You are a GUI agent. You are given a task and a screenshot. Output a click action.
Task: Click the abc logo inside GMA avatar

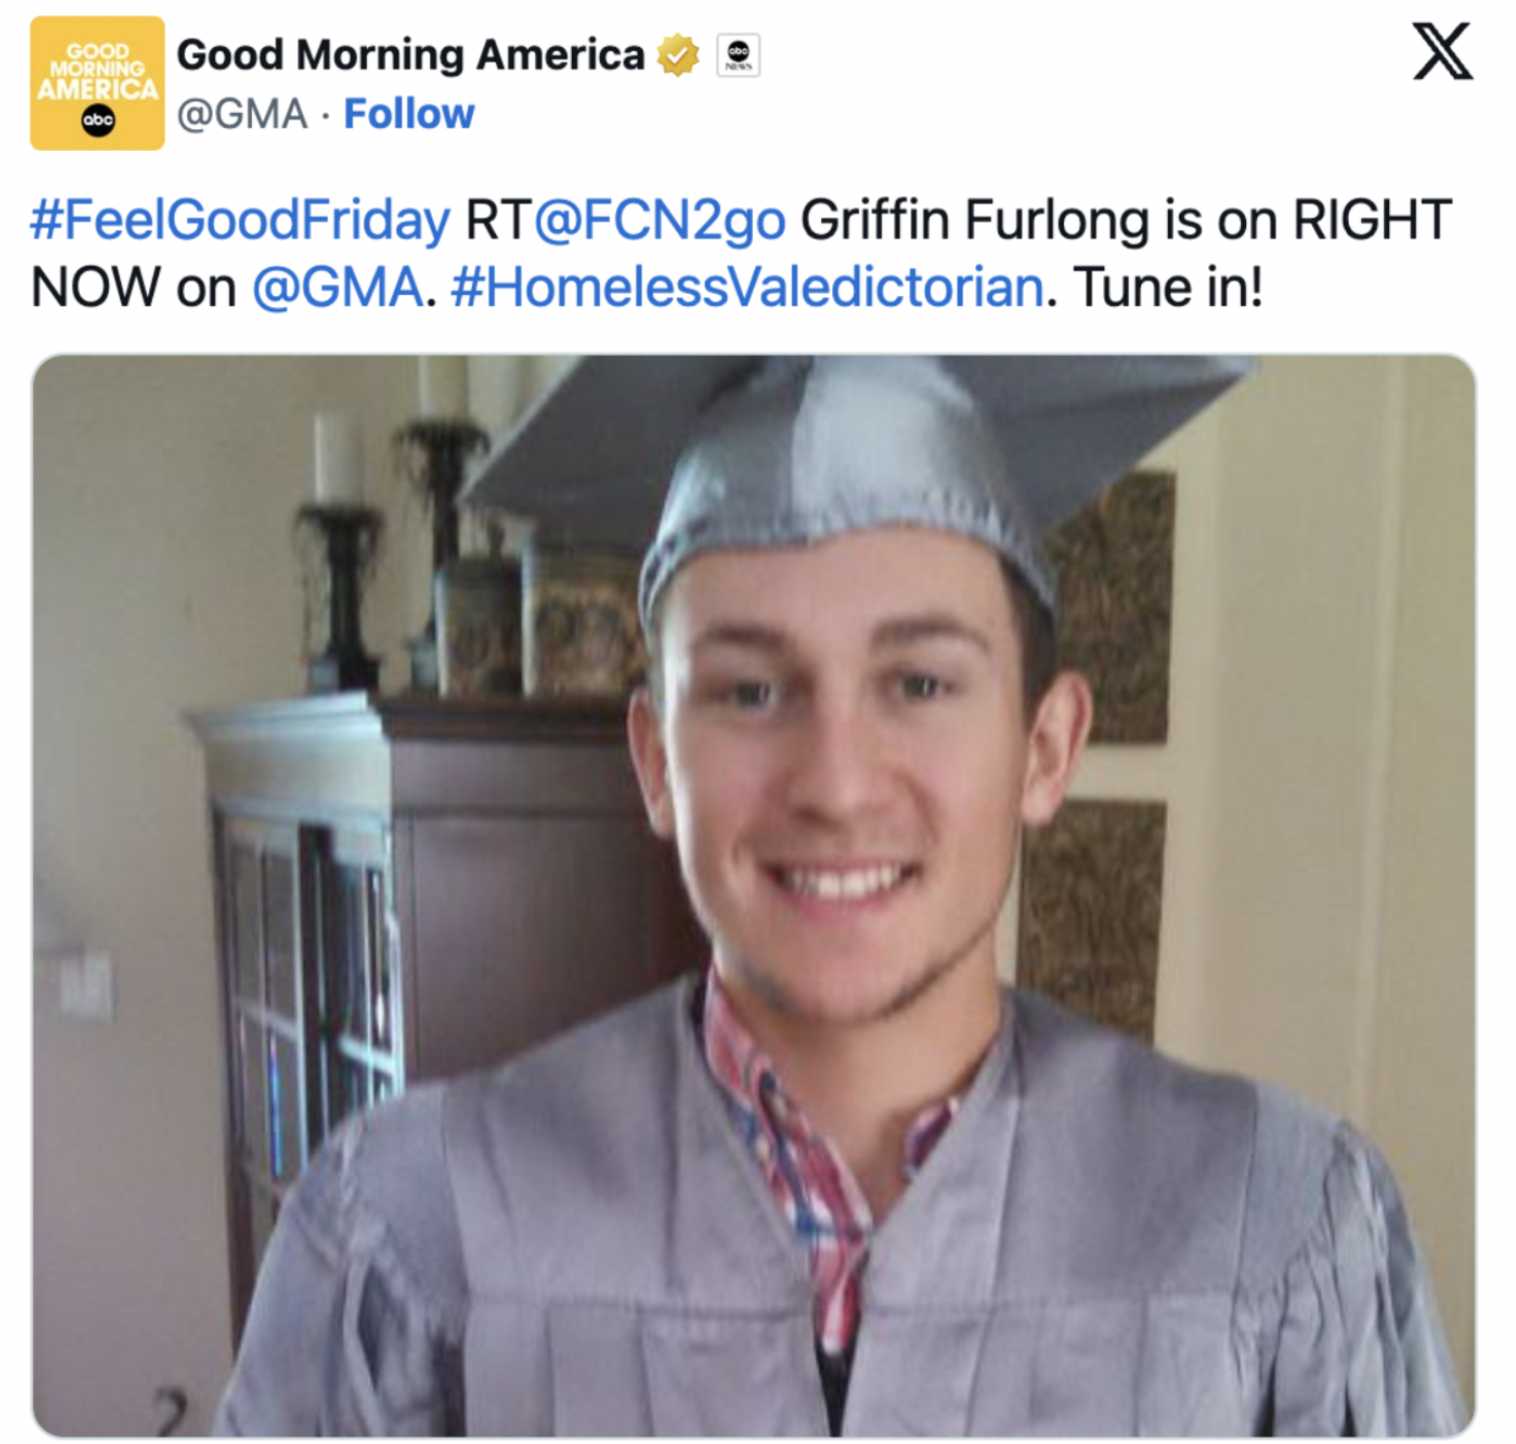coord(98,121)
